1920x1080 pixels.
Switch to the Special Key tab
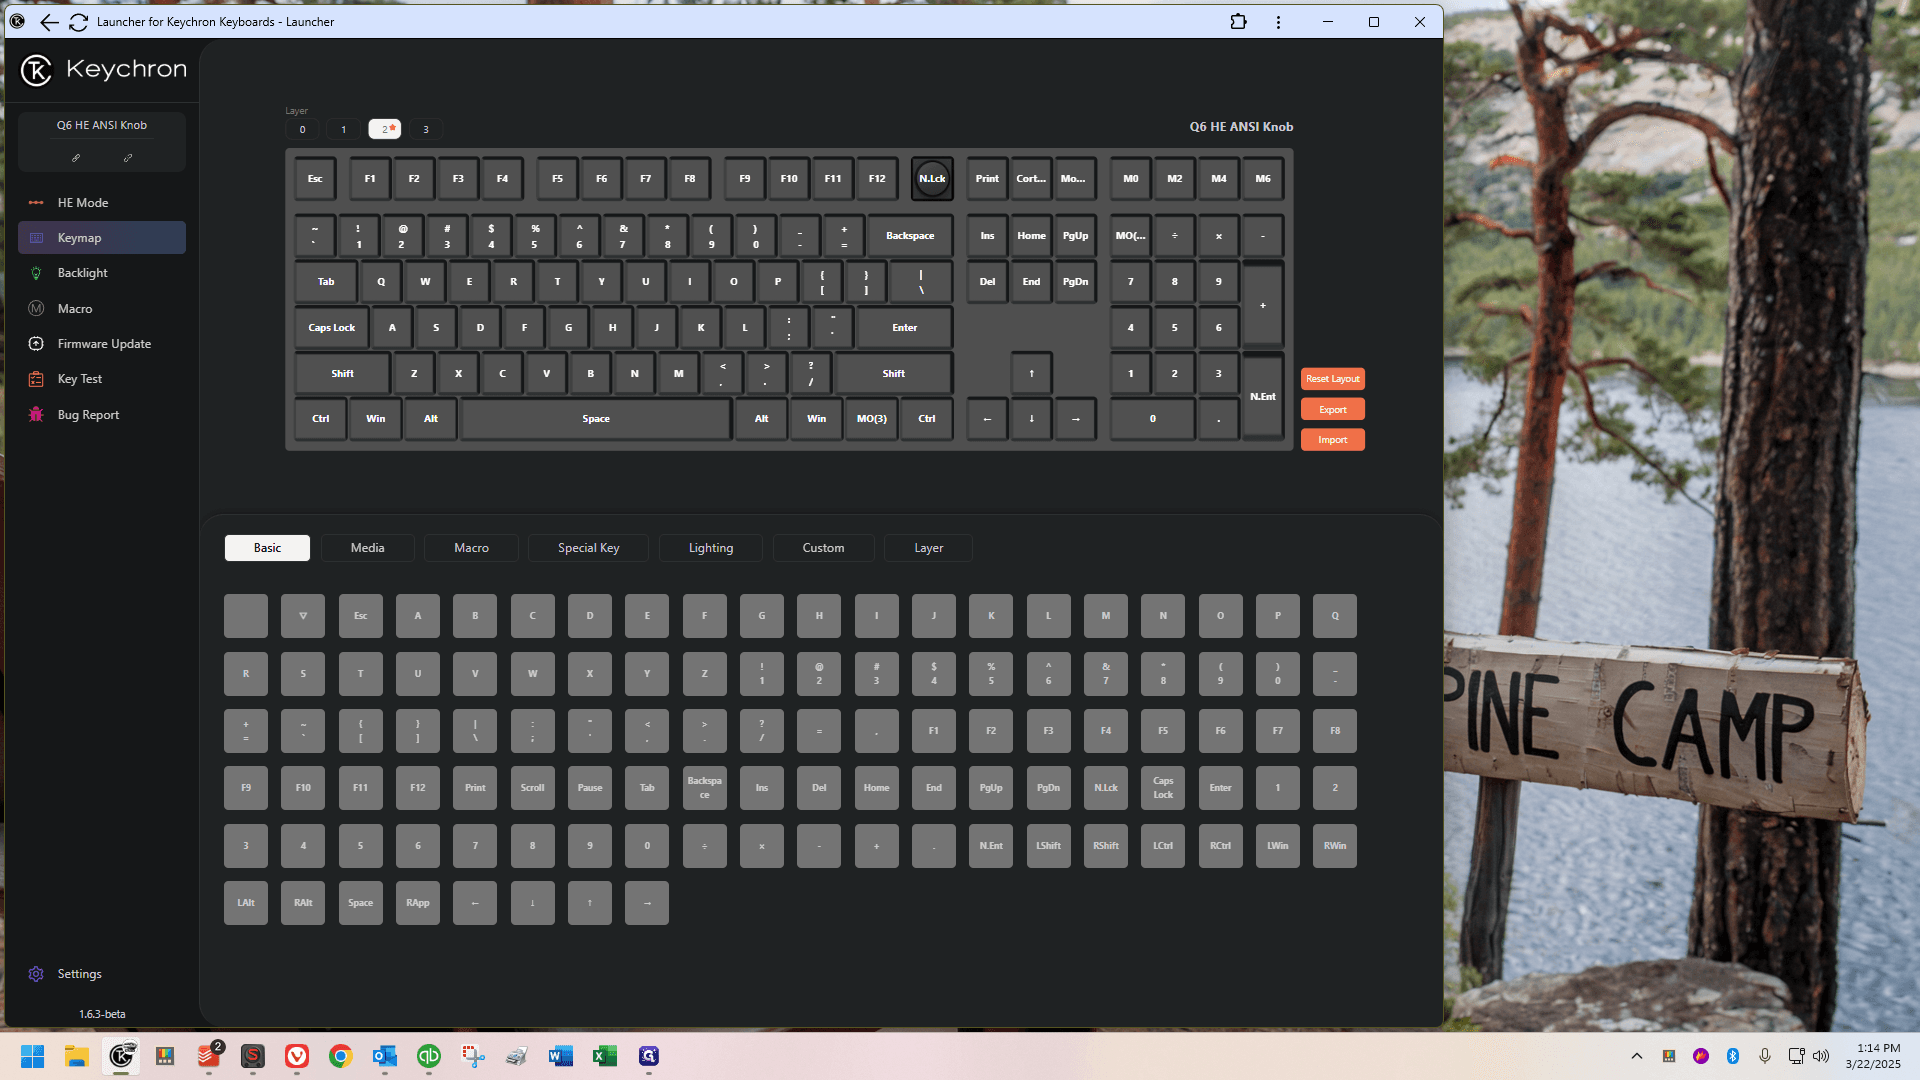tap(589, 548)
